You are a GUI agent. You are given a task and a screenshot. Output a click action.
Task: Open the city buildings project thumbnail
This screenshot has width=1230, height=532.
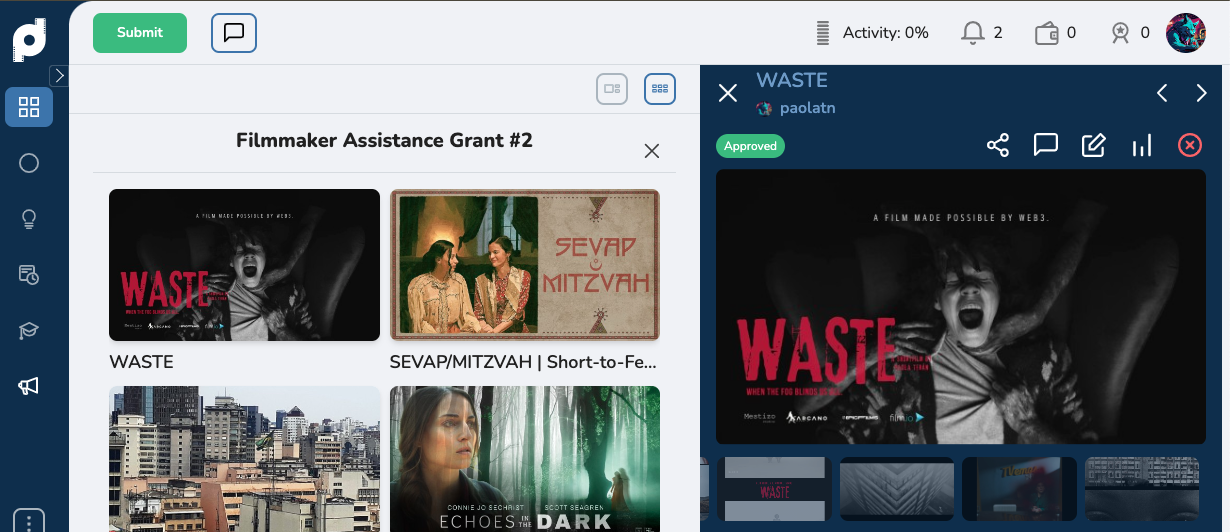(x=244, y=459)
